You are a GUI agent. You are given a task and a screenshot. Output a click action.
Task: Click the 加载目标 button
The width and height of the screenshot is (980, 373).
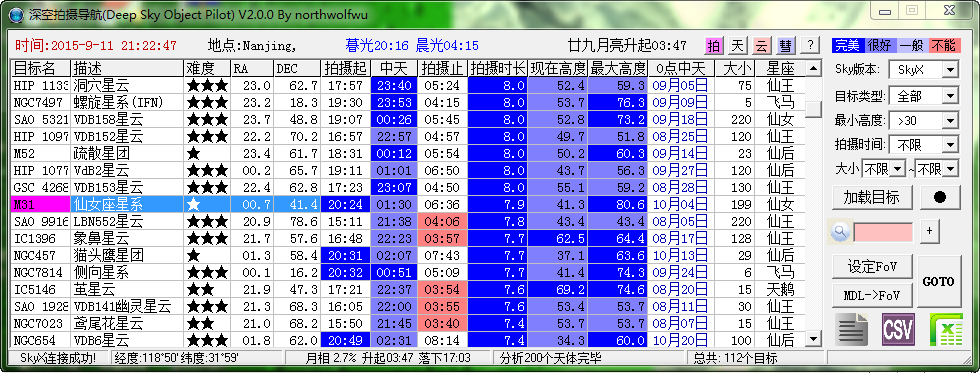[x=872, y=197]
